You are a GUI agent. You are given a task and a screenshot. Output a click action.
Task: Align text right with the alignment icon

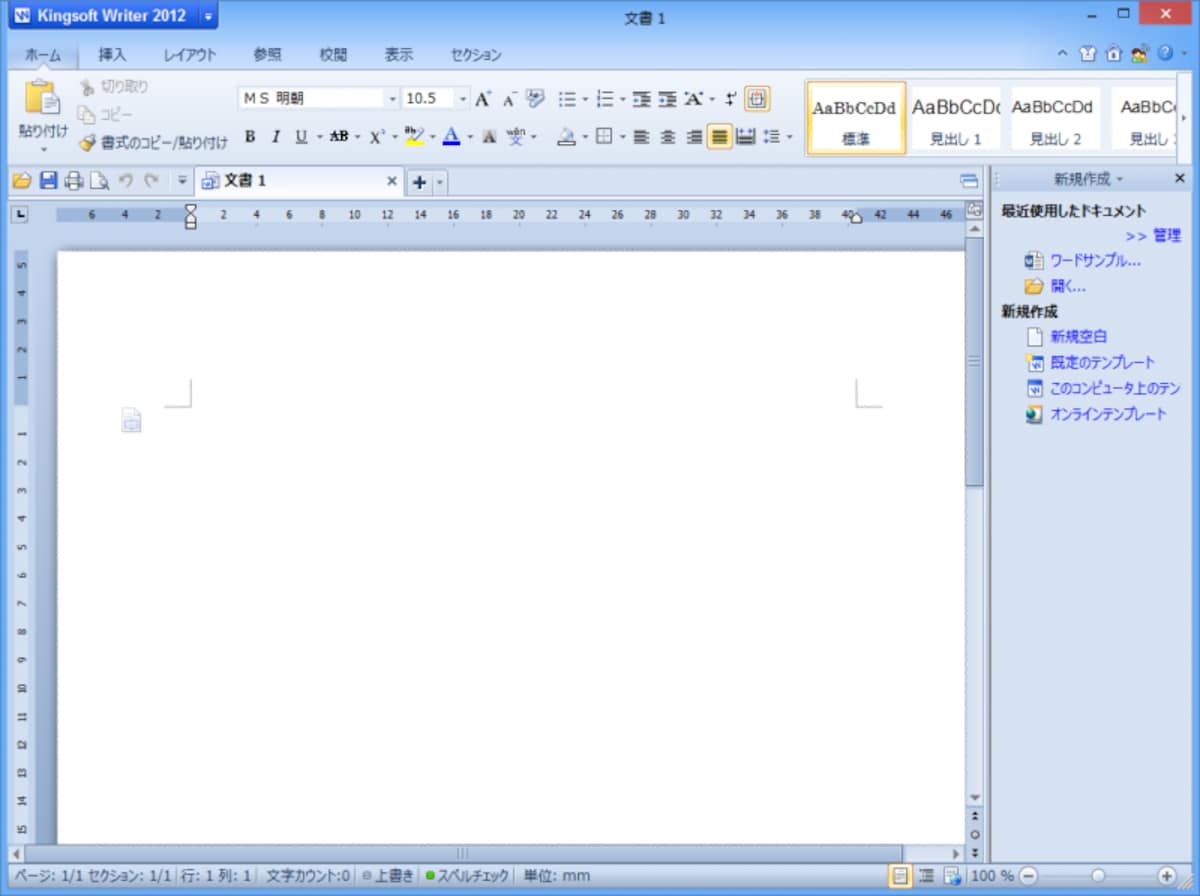[x=694, y=136]
